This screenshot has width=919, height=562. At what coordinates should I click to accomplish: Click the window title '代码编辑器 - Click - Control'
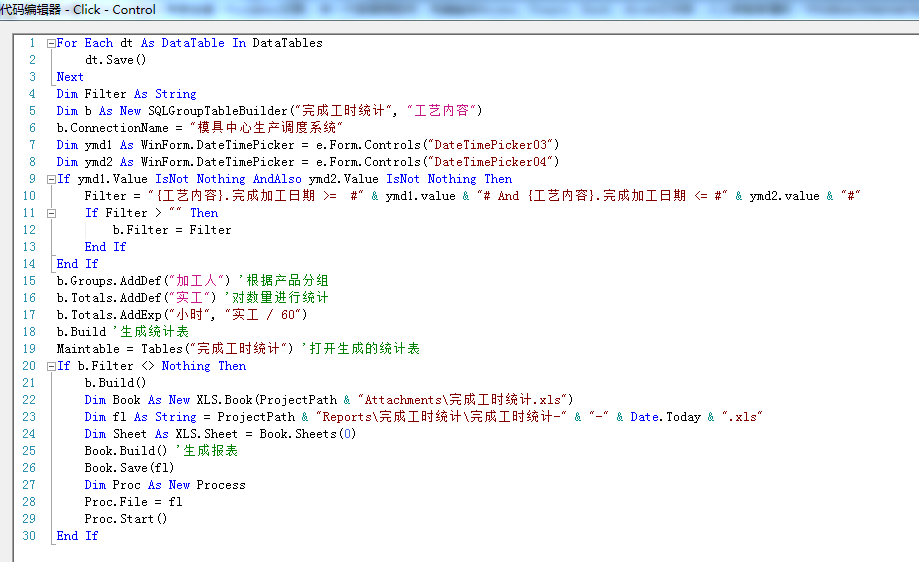pos(78,10)
